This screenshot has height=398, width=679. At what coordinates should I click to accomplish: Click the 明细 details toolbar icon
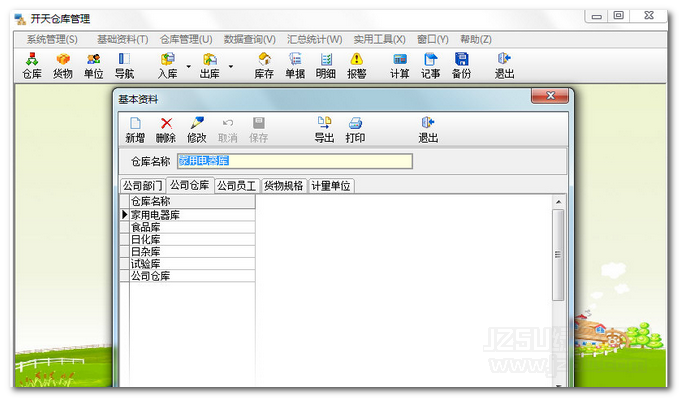326,65
